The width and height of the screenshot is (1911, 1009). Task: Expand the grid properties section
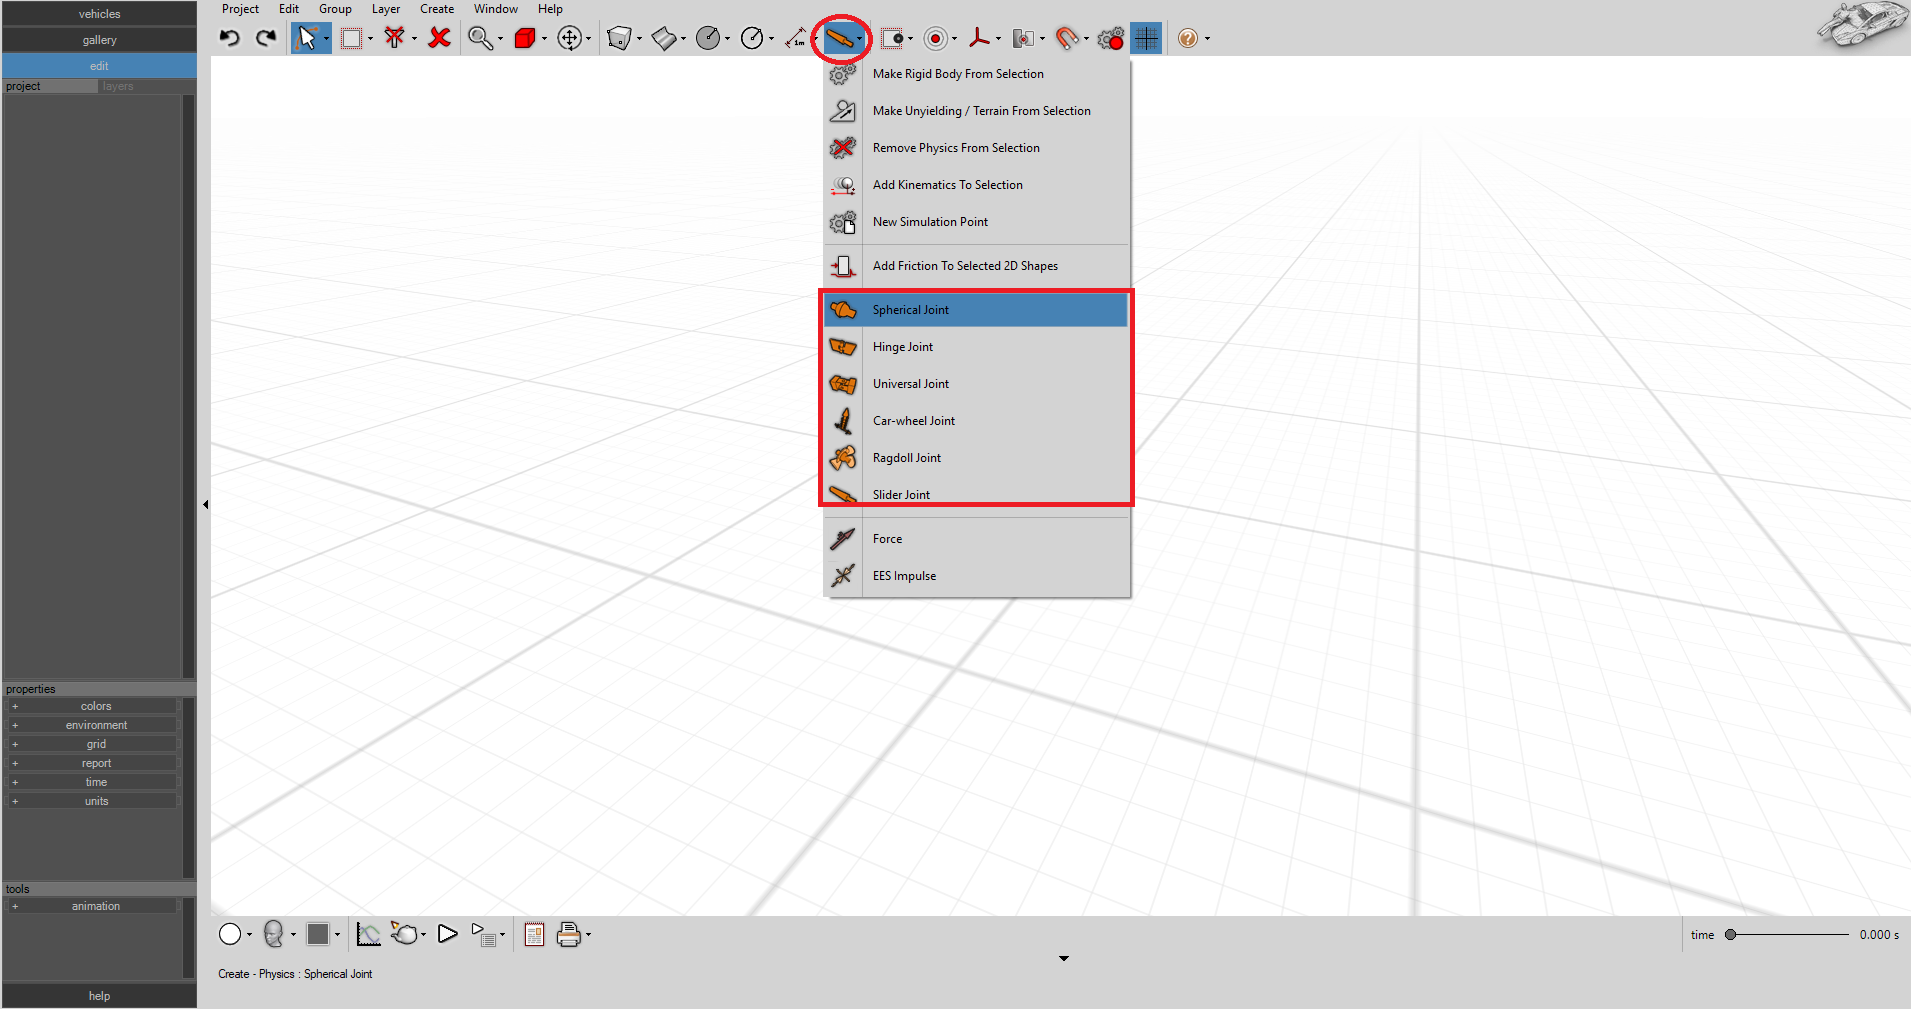coord(92,744)
